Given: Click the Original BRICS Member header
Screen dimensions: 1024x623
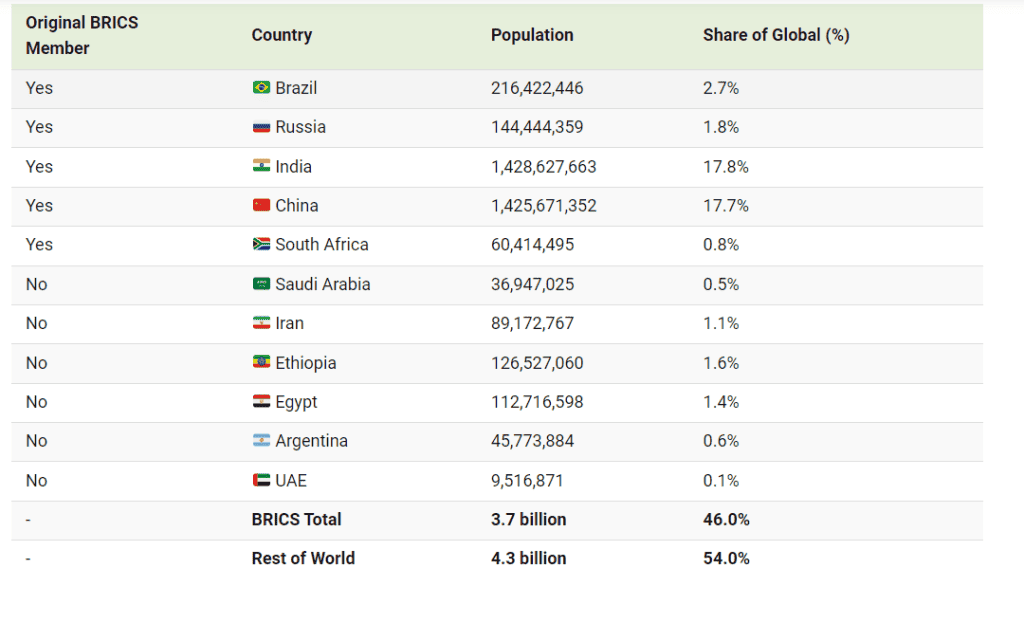Looking at the screenshot, I should pyautogui.click(x=82, y=35).
